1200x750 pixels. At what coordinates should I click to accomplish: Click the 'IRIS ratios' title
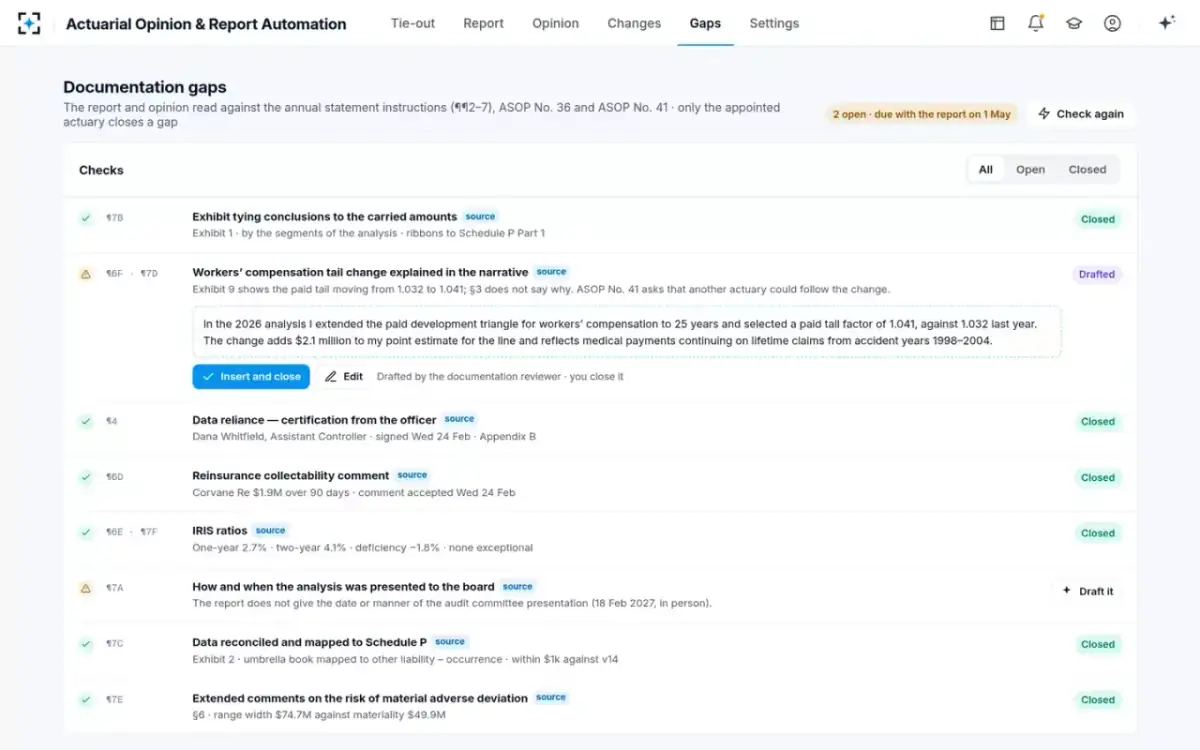click(x=219, y=531)
